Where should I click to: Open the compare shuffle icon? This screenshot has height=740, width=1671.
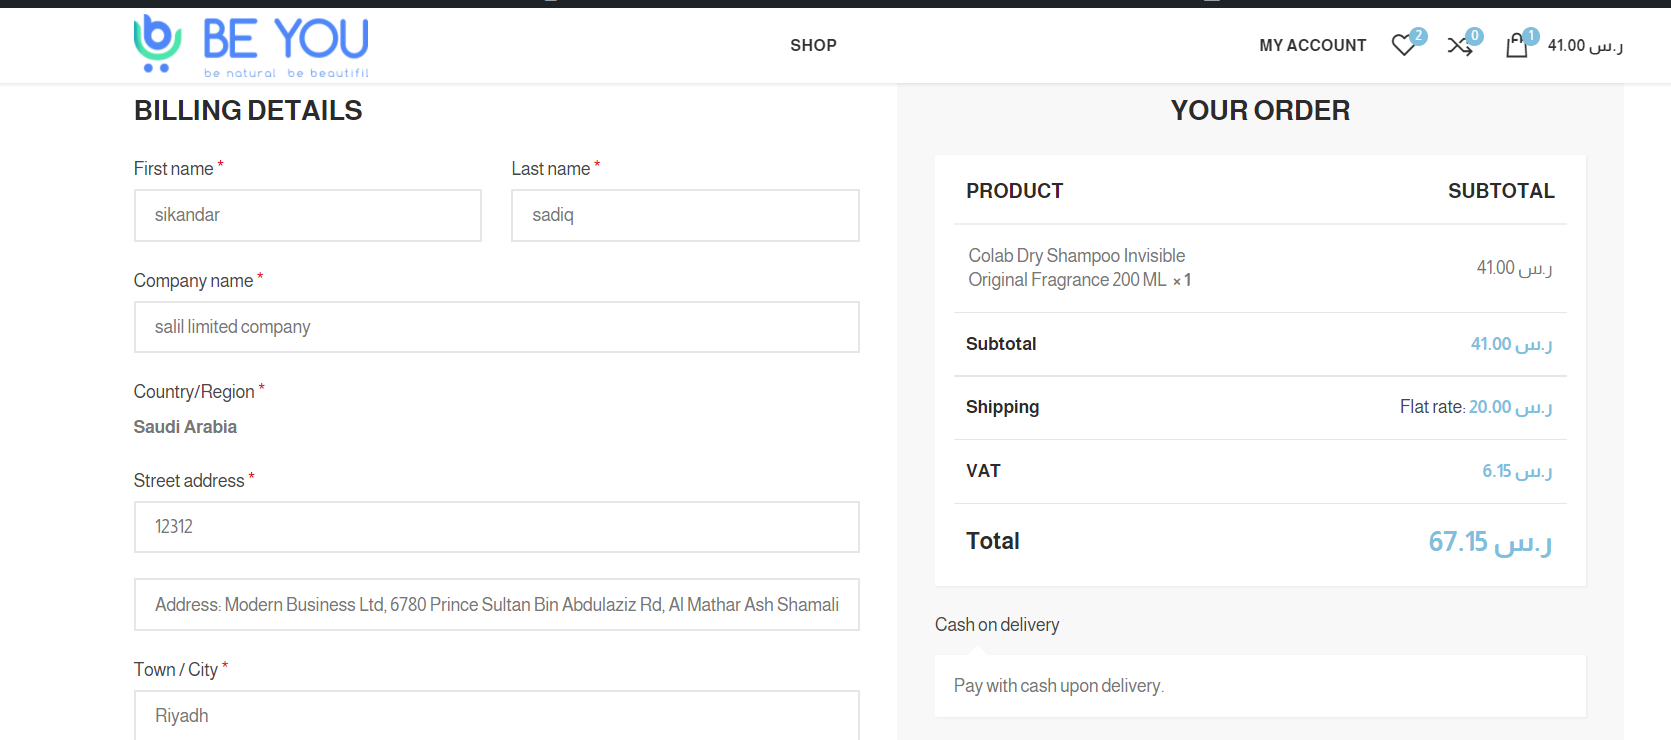tap(1459, 46)
